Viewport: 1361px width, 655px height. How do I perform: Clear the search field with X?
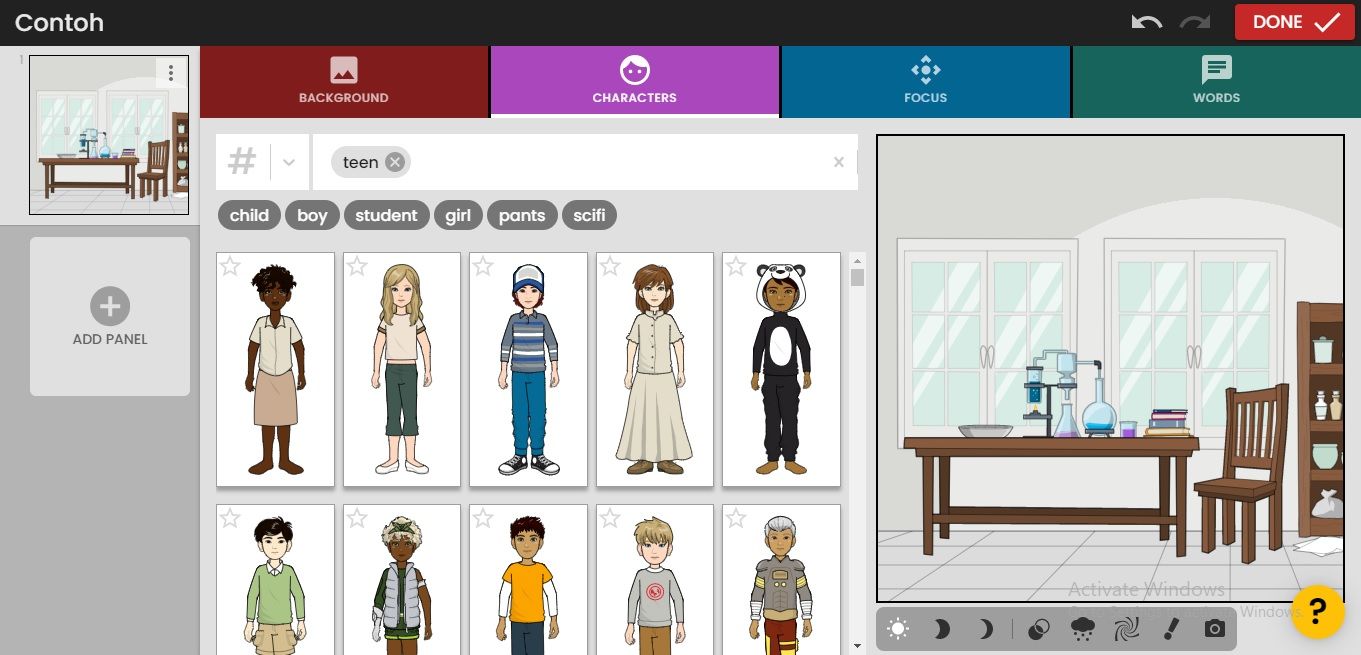(839, 162)
